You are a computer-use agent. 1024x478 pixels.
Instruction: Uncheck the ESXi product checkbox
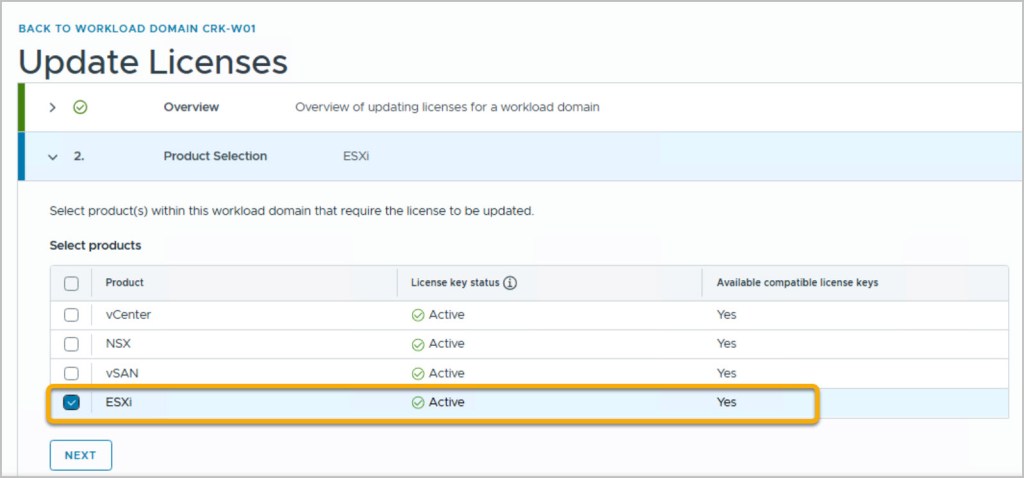click(71, 402)
